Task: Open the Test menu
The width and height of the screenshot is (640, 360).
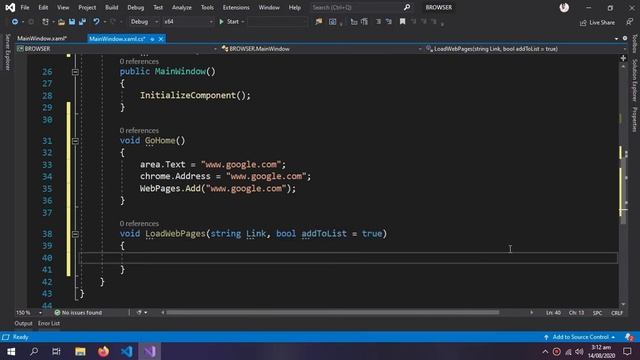Action: (158, 7)
